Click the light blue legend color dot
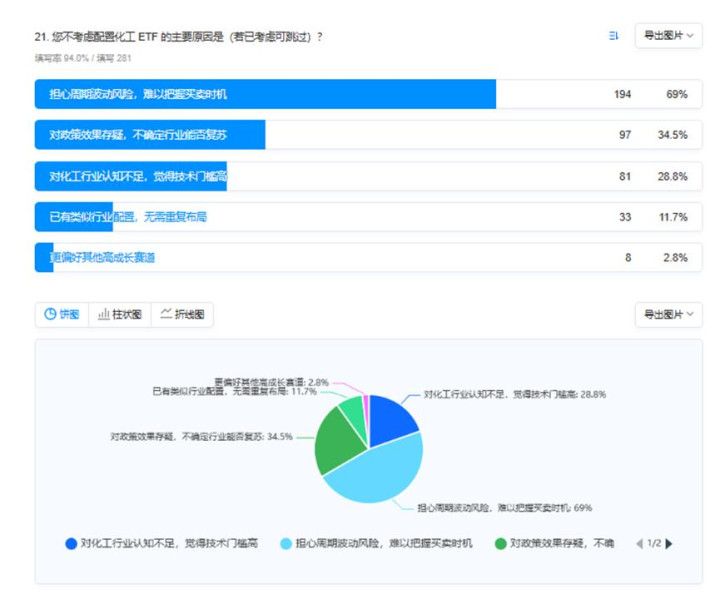Viewport: 720px width, 604px height. (286, 544)
